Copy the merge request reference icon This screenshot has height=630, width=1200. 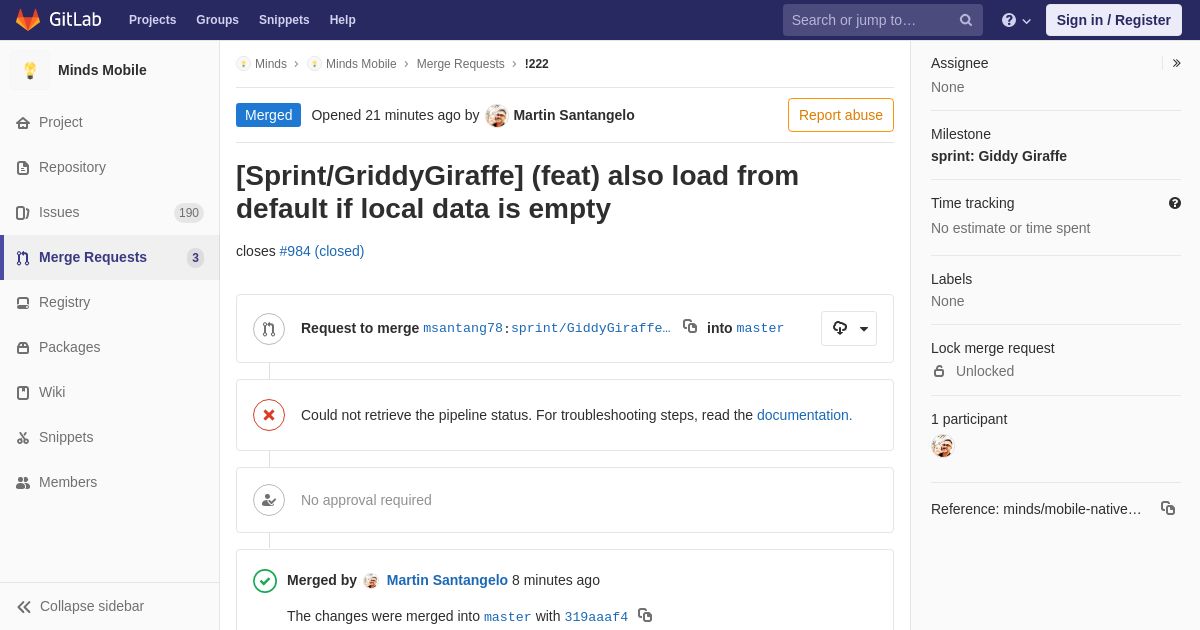click(1168, 508)
